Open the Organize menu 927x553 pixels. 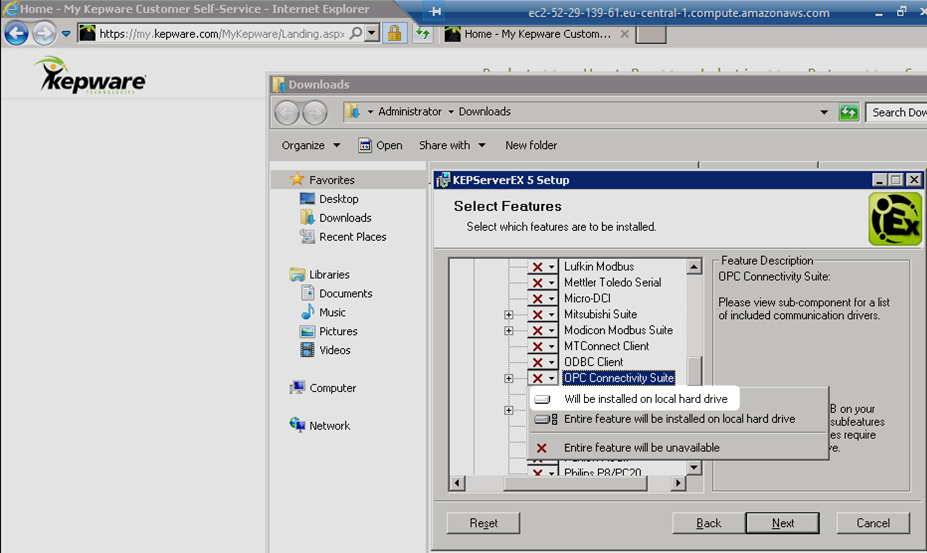click(x=311, y=145)
